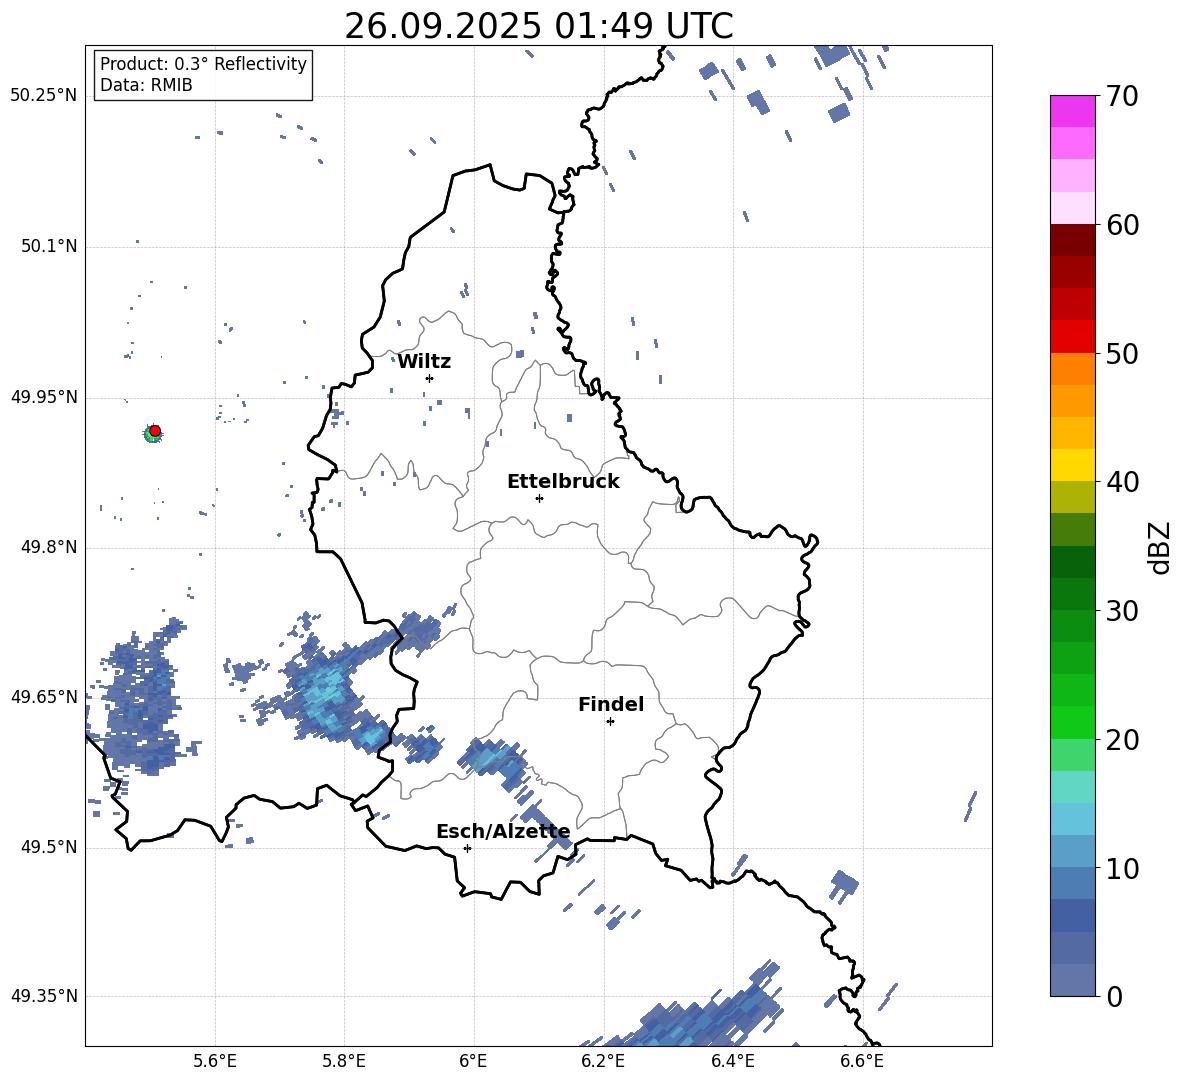Click the Data: RMIB text
Image resolution: width=1184 pixels, height=1081 pixels.
[146, 85]
